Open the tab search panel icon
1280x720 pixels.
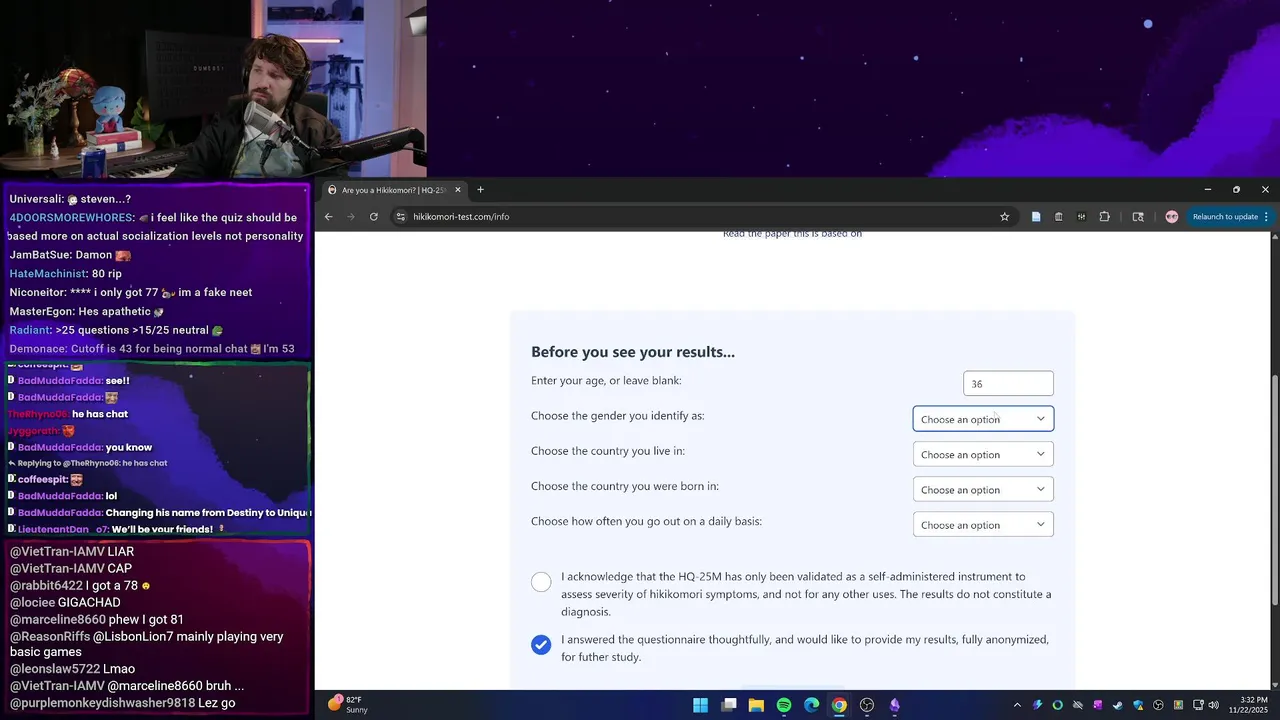tap(1138, 217)
